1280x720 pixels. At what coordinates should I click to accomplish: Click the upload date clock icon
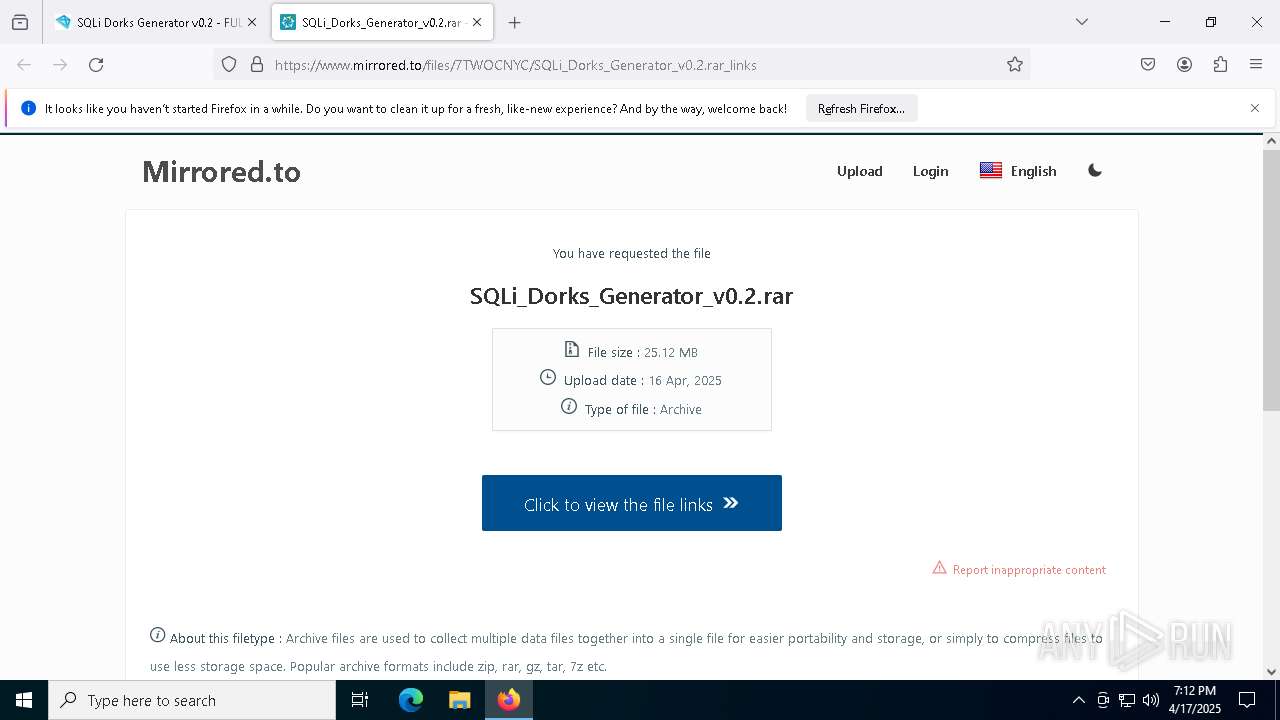(x=547, y=377)
